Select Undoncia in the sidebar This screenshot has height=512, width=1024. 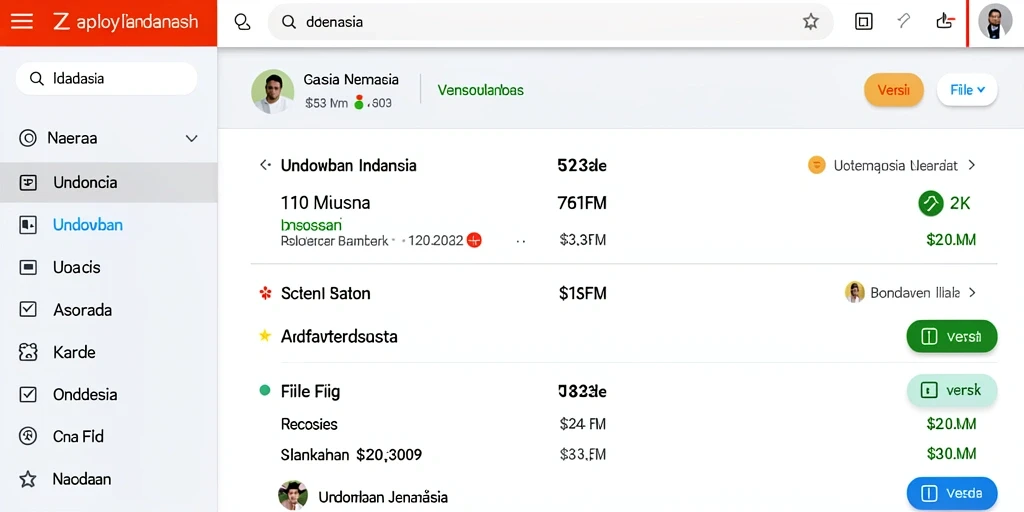(108, 182)
